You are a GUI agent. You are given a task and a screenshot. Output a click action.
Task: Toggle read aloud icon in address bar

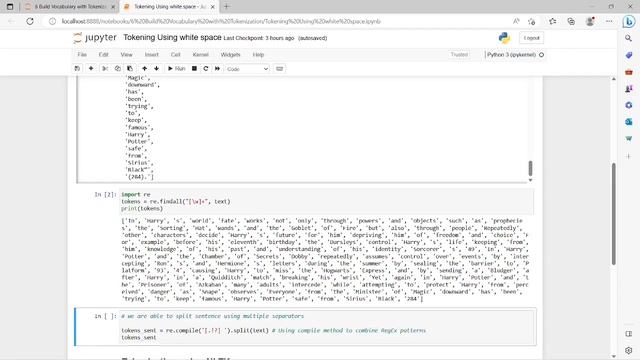pos(516,21)
